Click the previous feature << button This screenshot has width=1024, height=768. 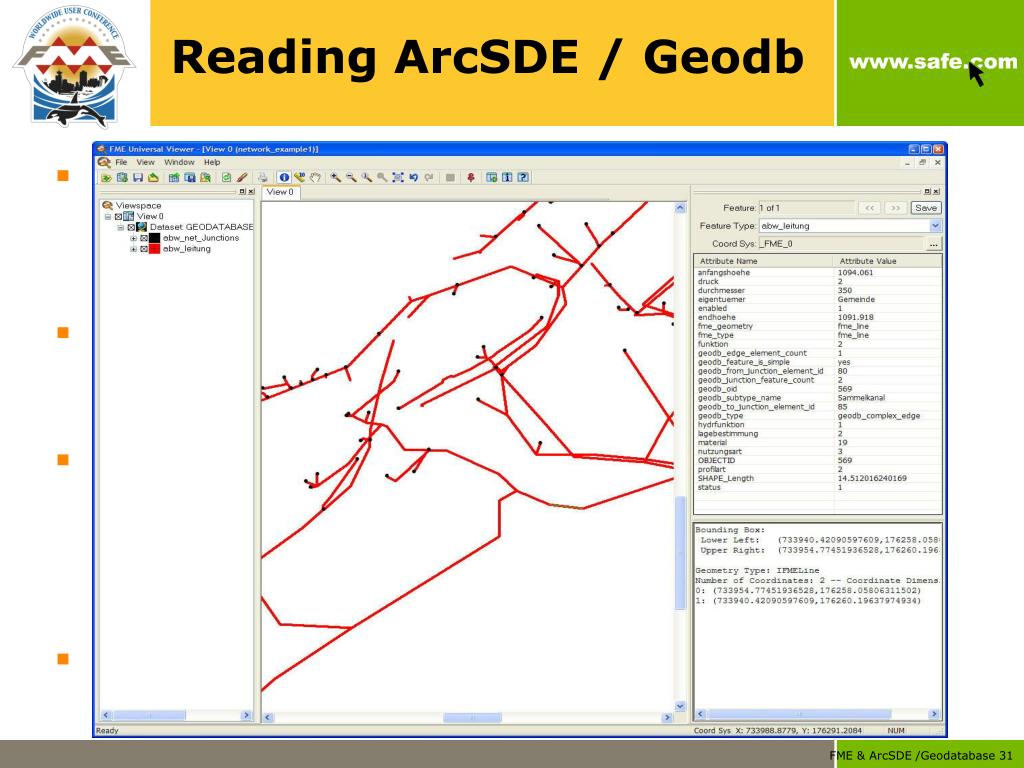point(869,208)
